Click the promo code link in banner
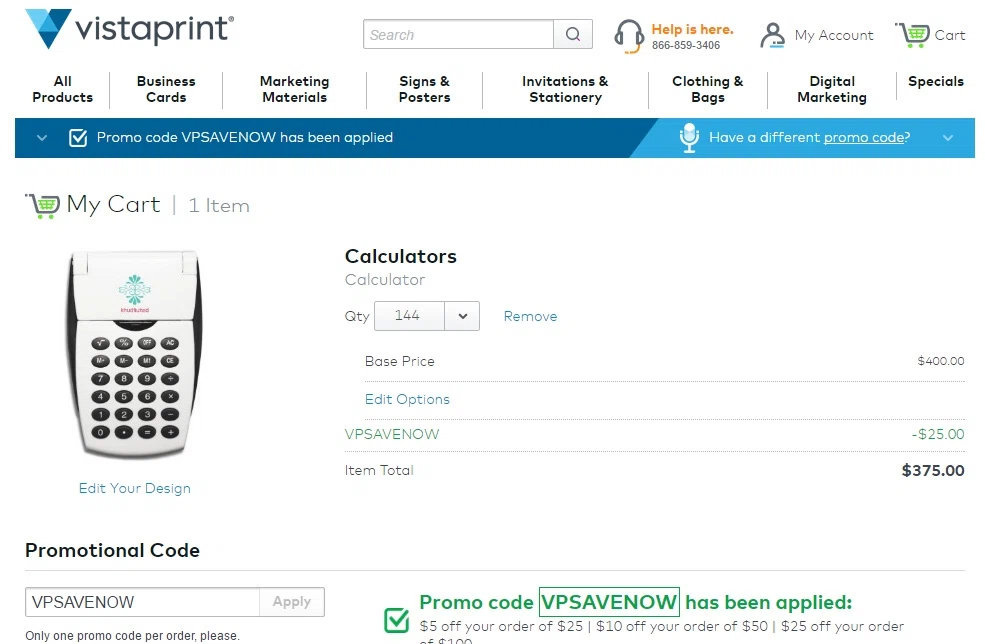The width and height of the screenshot is (985, 644). pos(864,138)
